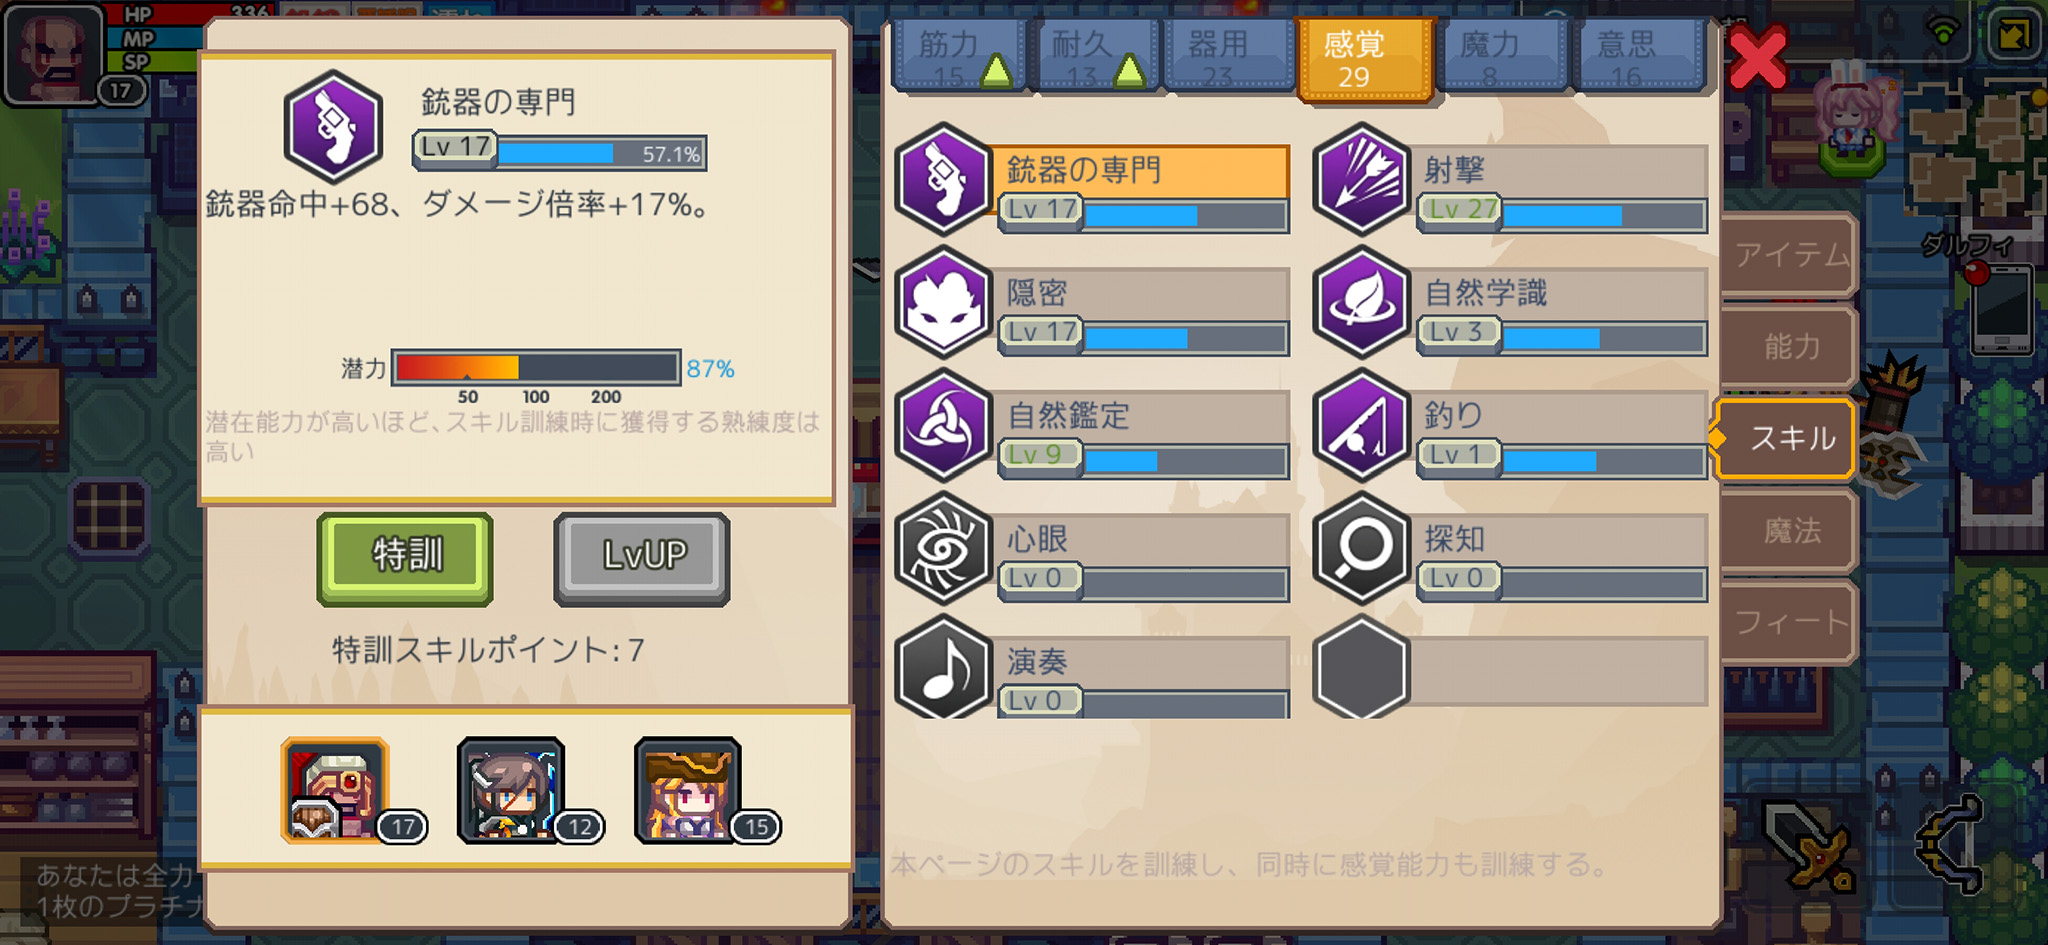The image size is (2048, 945).
Task: Choose the level 15 party member portrait
Action: coord(688,790)
